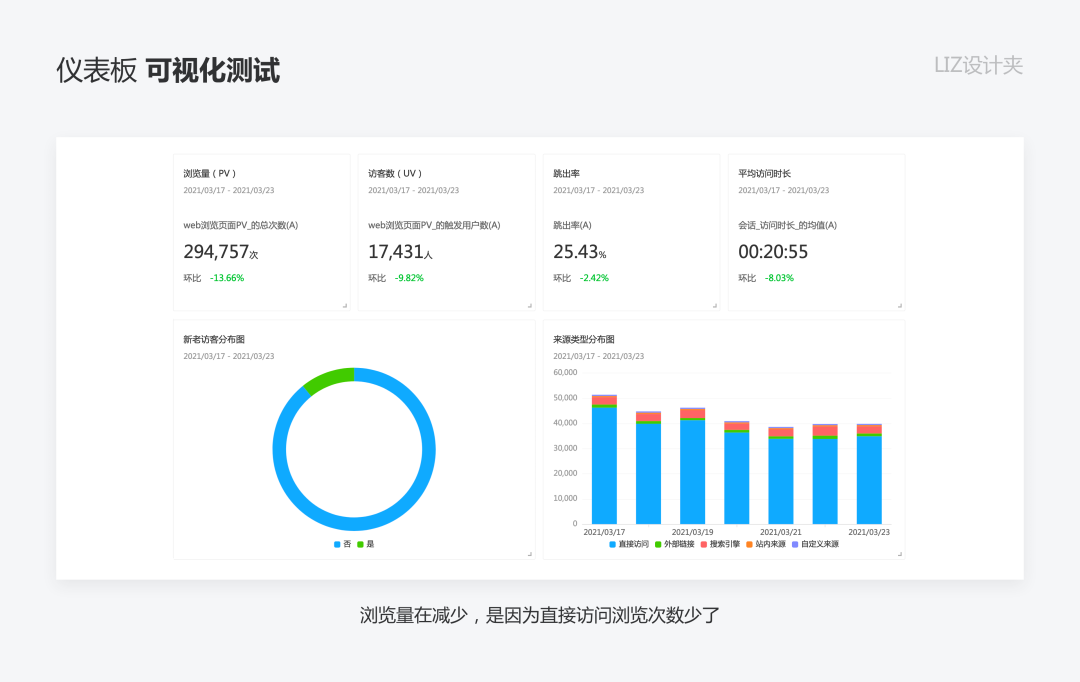Click the 17,431人 visitor count value

click(398, 251)
